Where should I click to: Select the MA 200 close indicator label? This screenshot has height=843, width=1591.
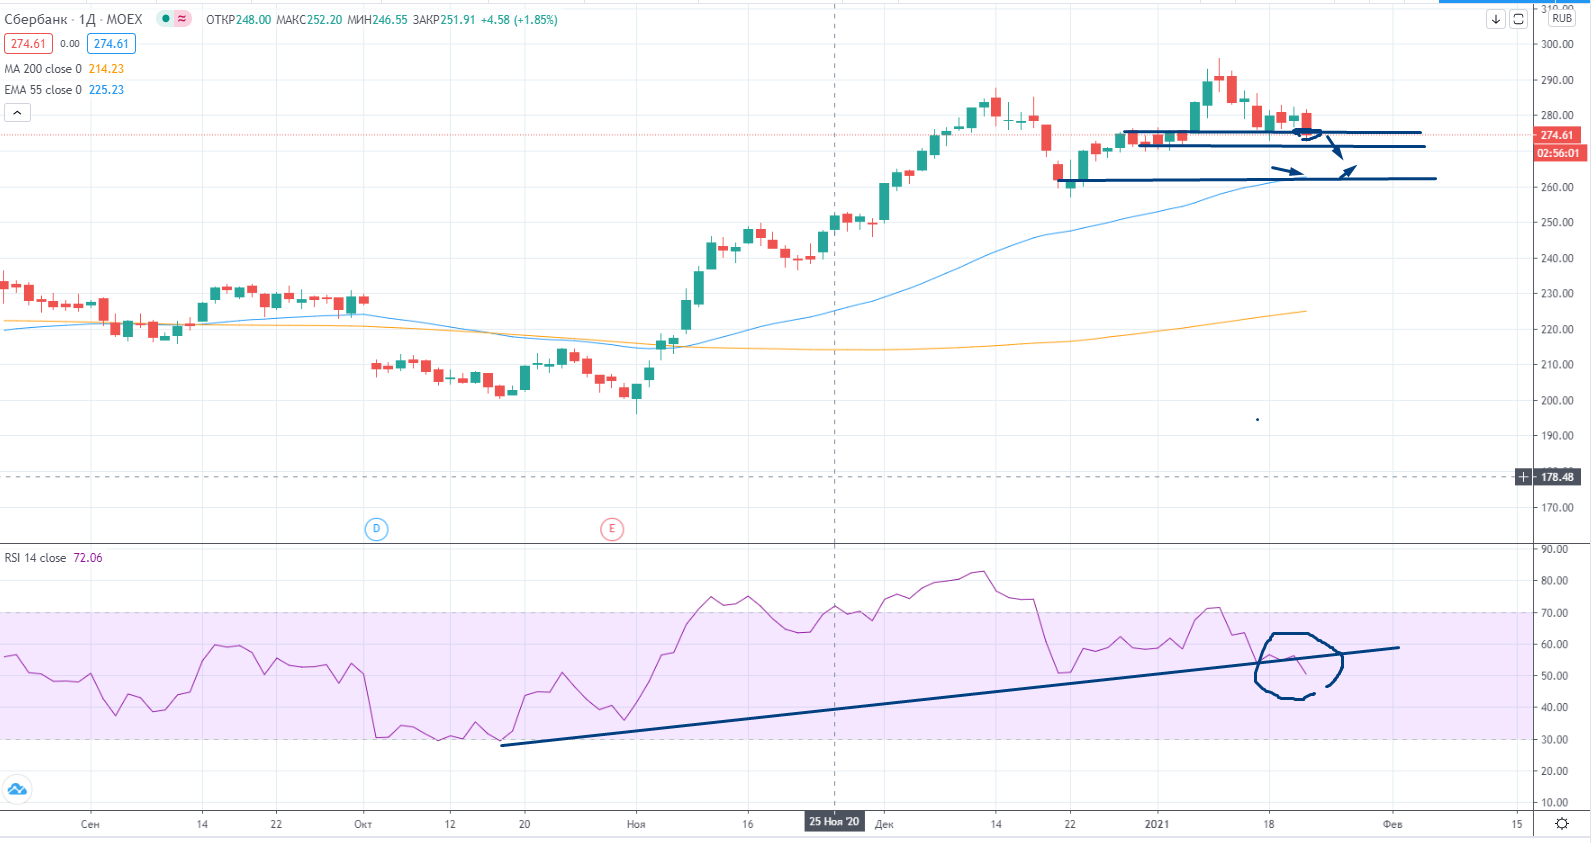pyautogui.click(x=43, y=69)
